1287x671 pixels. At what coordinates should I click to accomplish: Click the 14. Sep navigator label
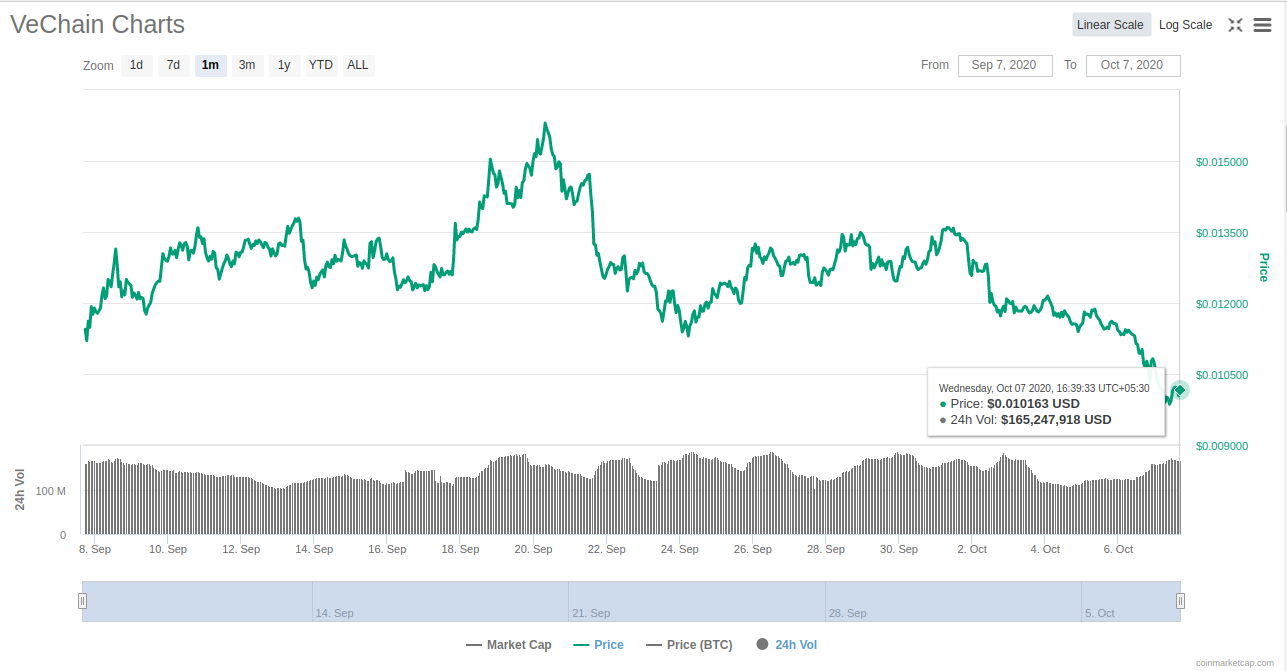(334, 613)
